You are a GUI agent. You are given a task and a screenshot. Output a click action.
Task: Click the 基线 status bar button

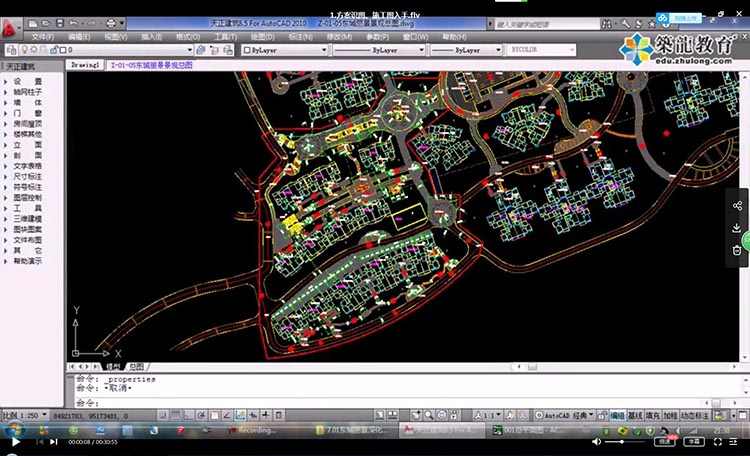[x=635, y=414]
